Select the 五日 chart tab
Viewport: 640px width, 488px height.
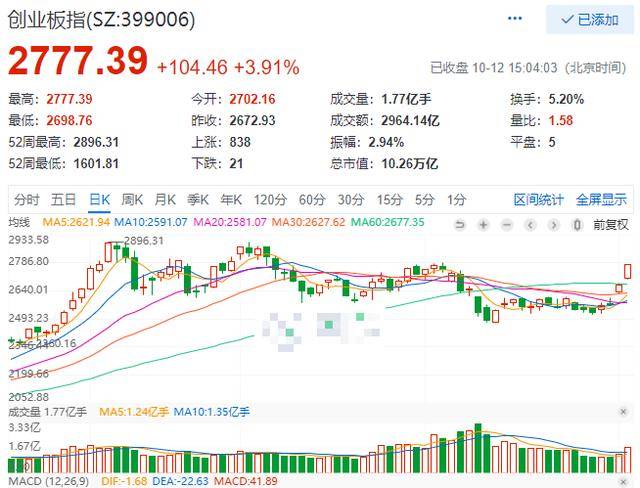coord(64,199)
